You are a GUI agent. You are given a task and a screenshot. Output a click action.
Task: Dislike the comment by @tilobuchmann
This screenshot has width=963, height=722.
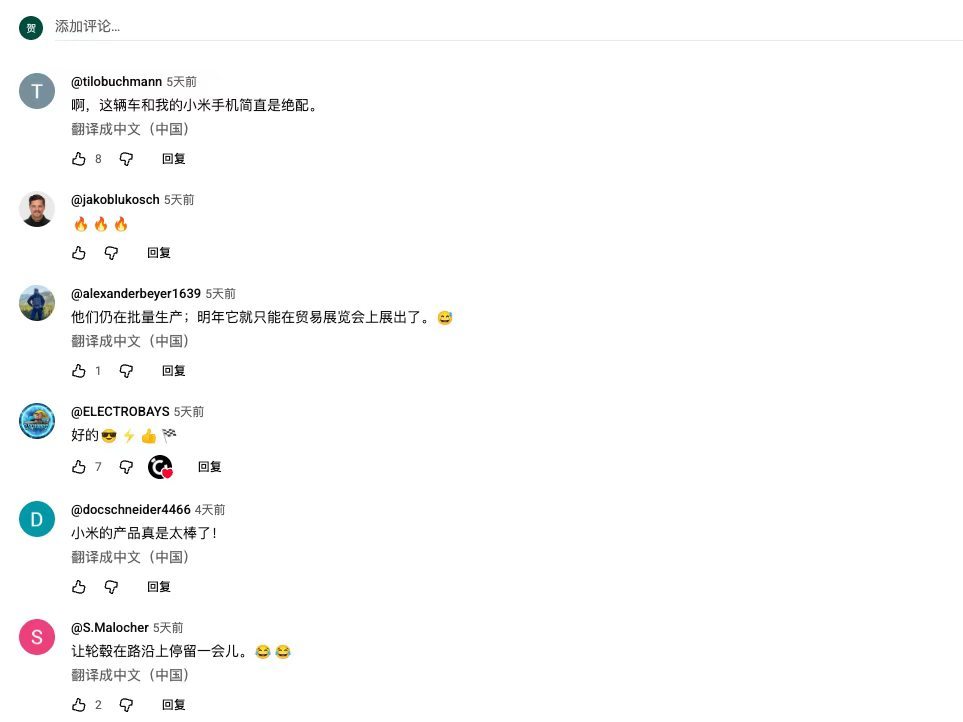[x=126, y=159]
